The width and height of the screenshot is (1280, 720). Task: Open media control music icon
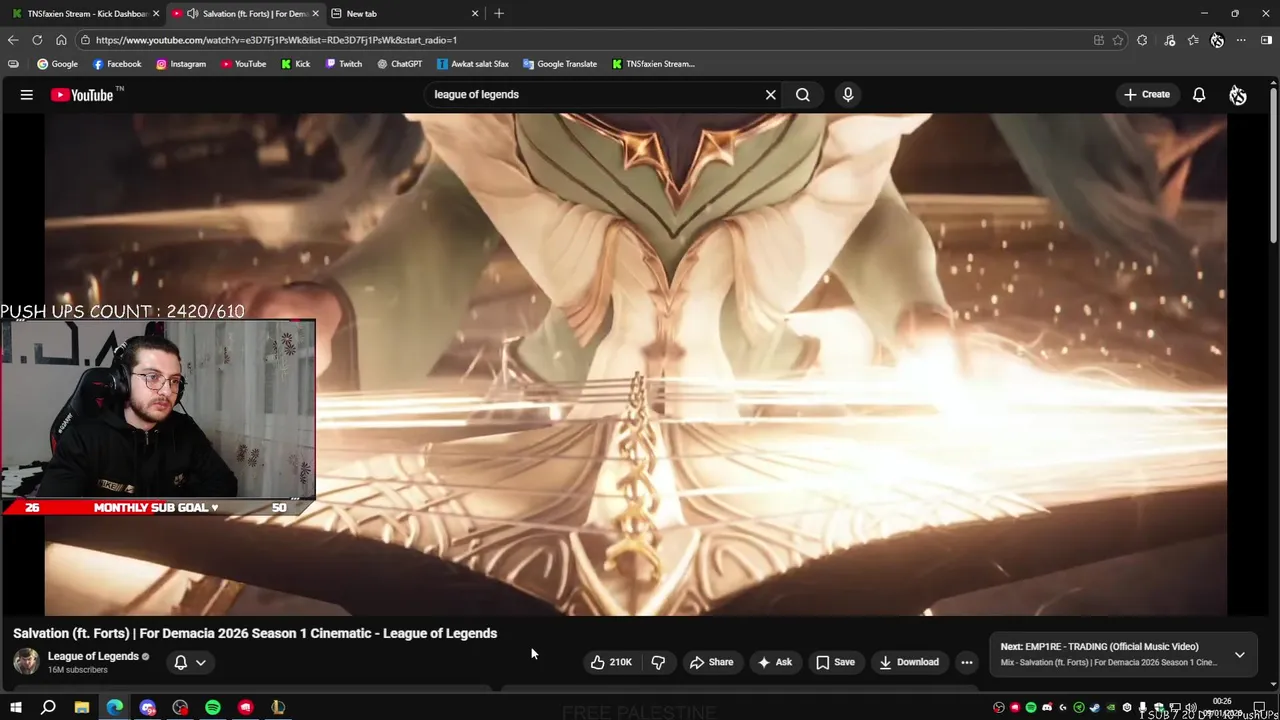coord(1169,40)
